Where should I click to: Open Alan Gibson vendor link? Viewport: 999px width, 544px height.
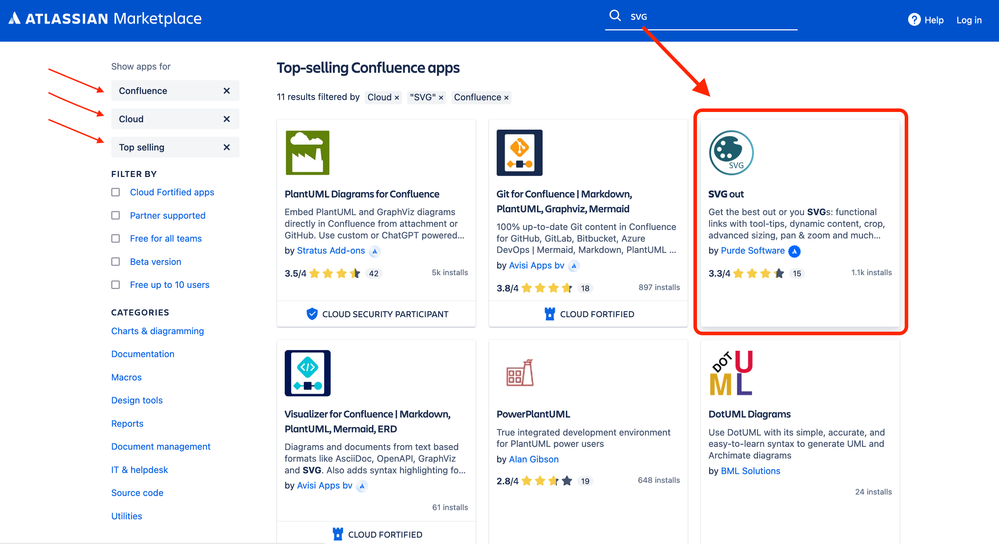pos(533,459)
